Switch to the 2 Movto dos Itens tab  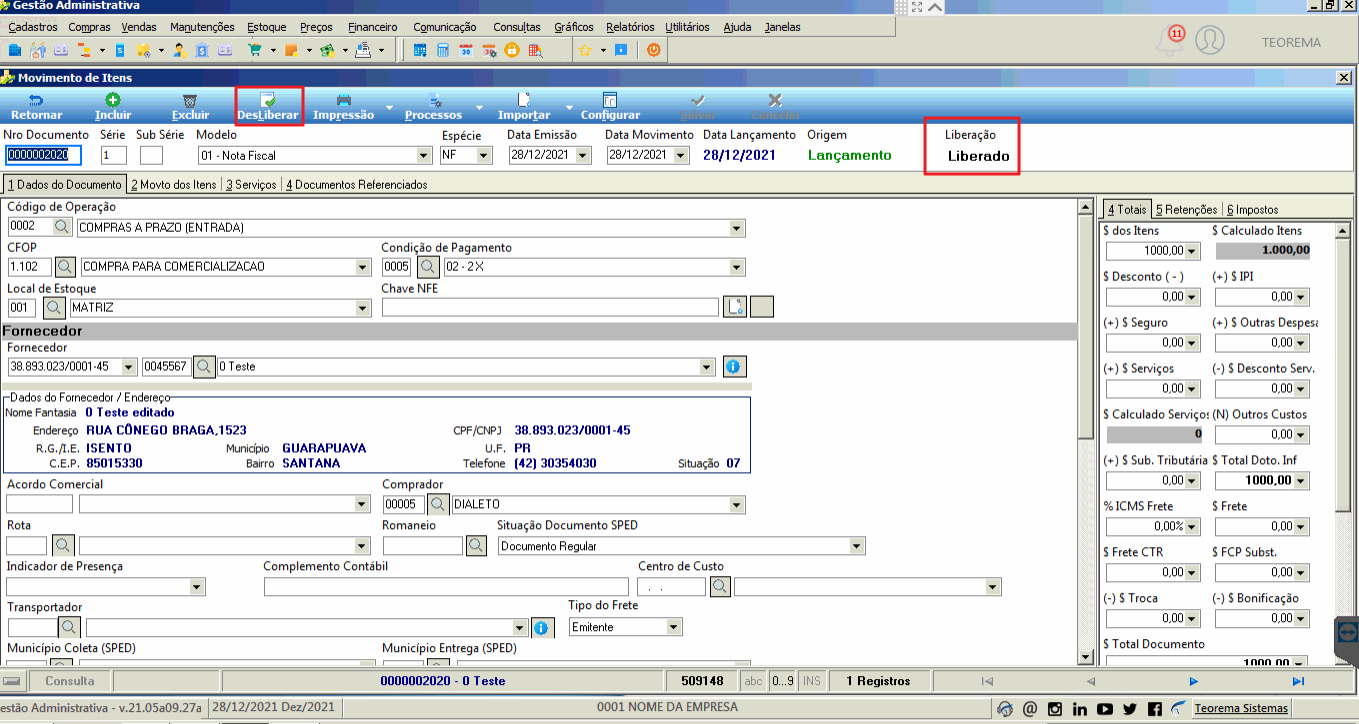click(x=174, y=184)
